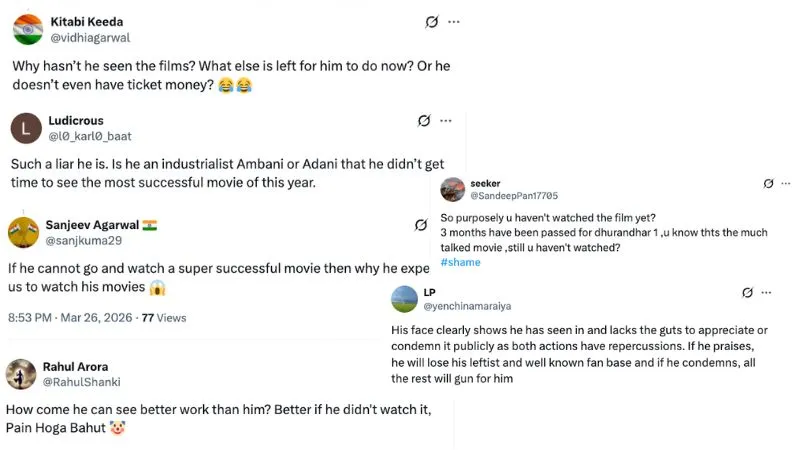
Task: Show more options for LP's tweet
Action: pyautogui.click(x=766, y=293)
